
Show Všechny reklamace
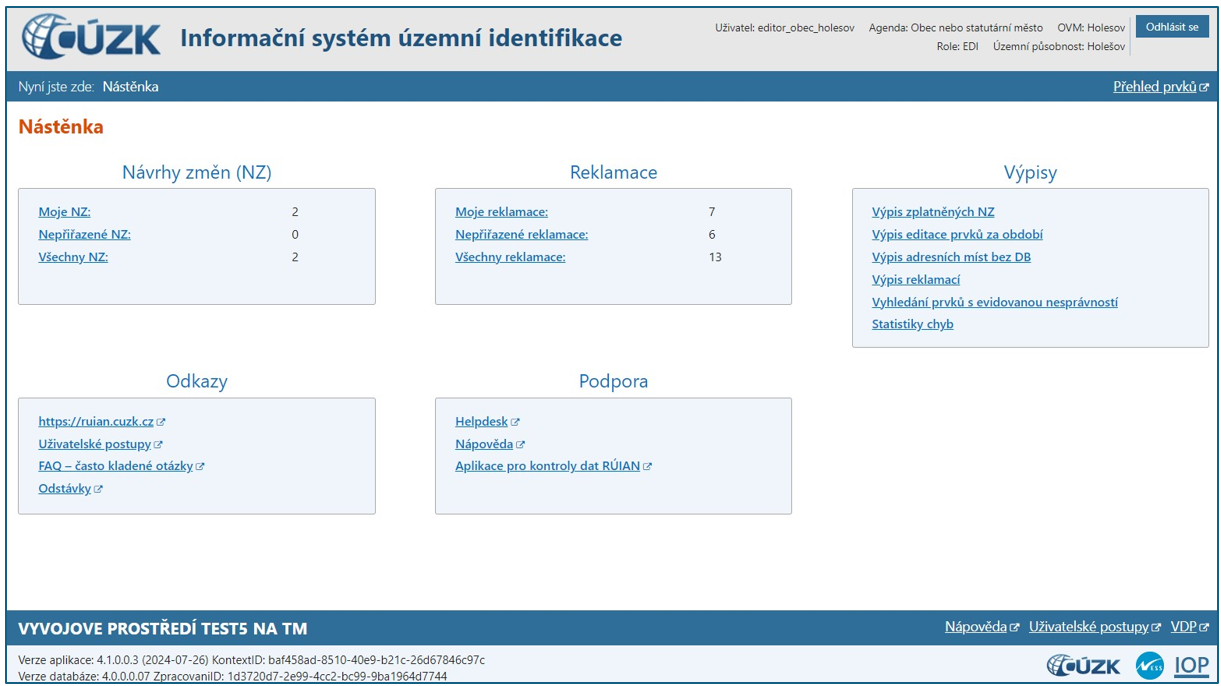click(x=510, y=257)
